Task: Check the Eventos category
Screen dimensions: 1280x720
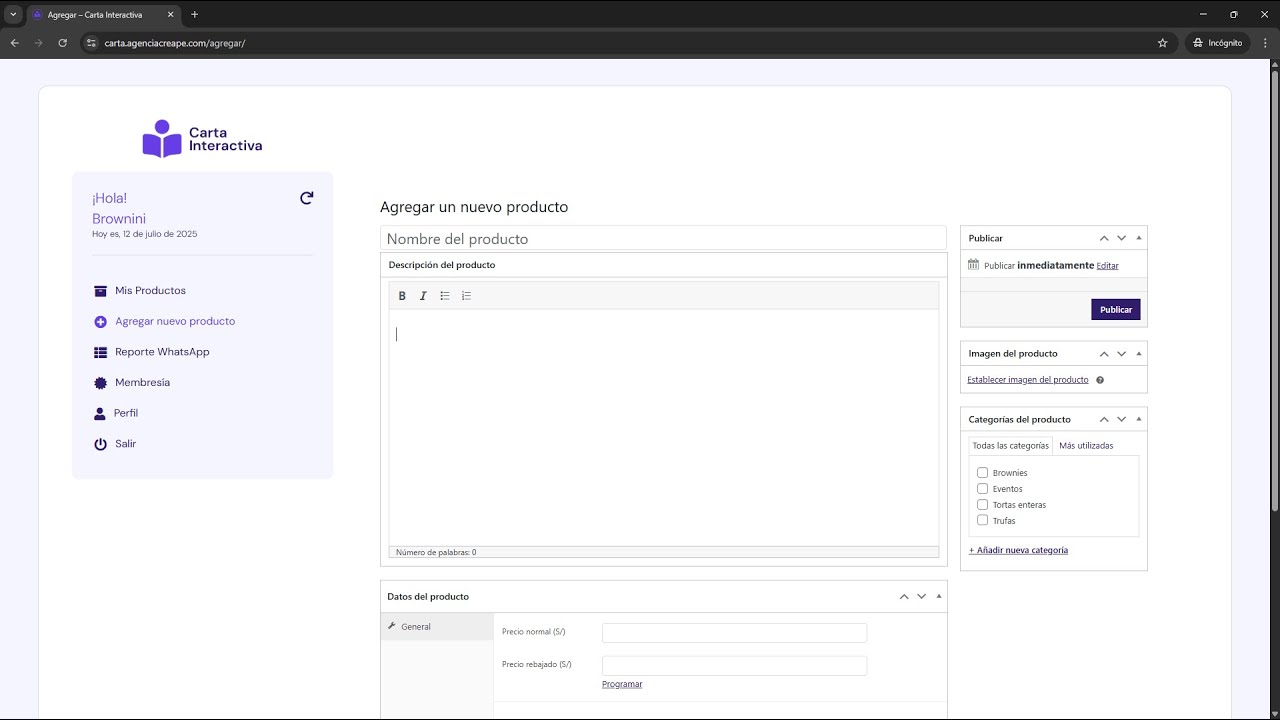Action: click(982, 489)
